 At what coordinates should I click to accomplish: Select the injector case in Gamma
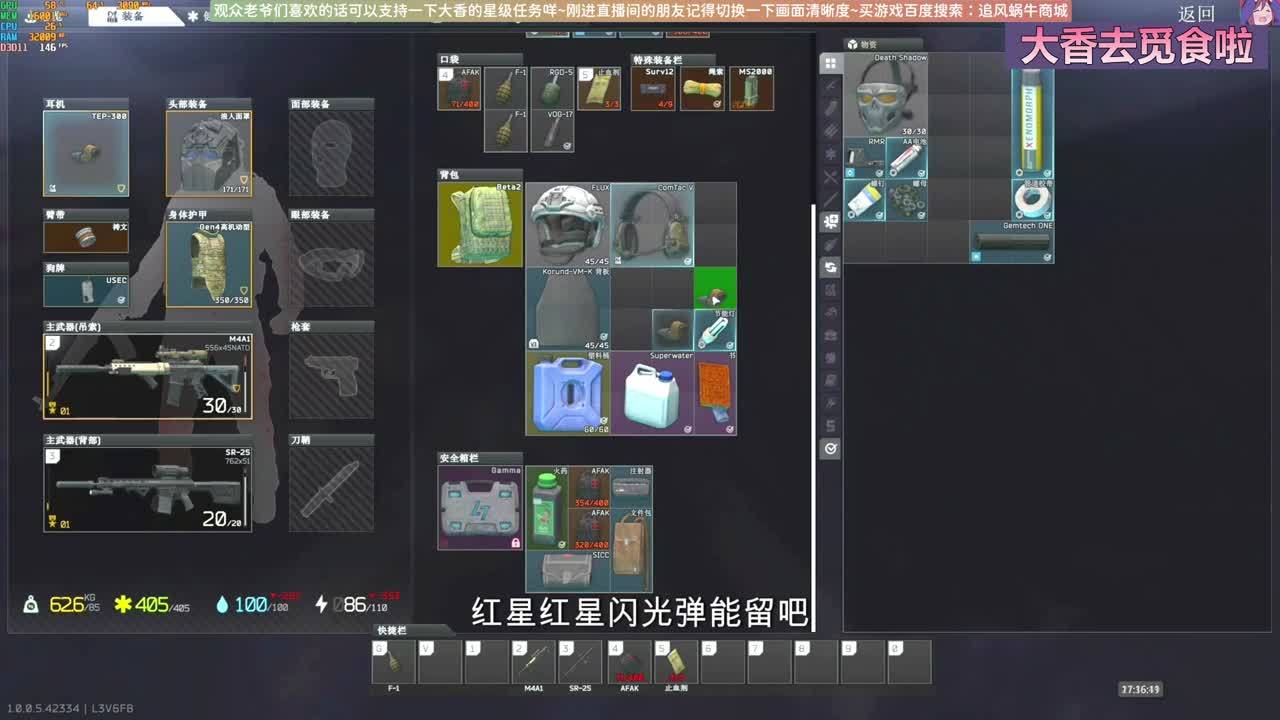click(632, 487)
